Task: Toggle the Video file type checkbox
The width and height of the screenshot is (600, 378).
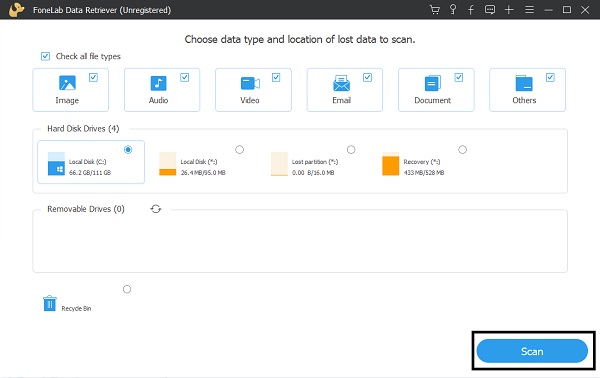Action: [276, 78]
